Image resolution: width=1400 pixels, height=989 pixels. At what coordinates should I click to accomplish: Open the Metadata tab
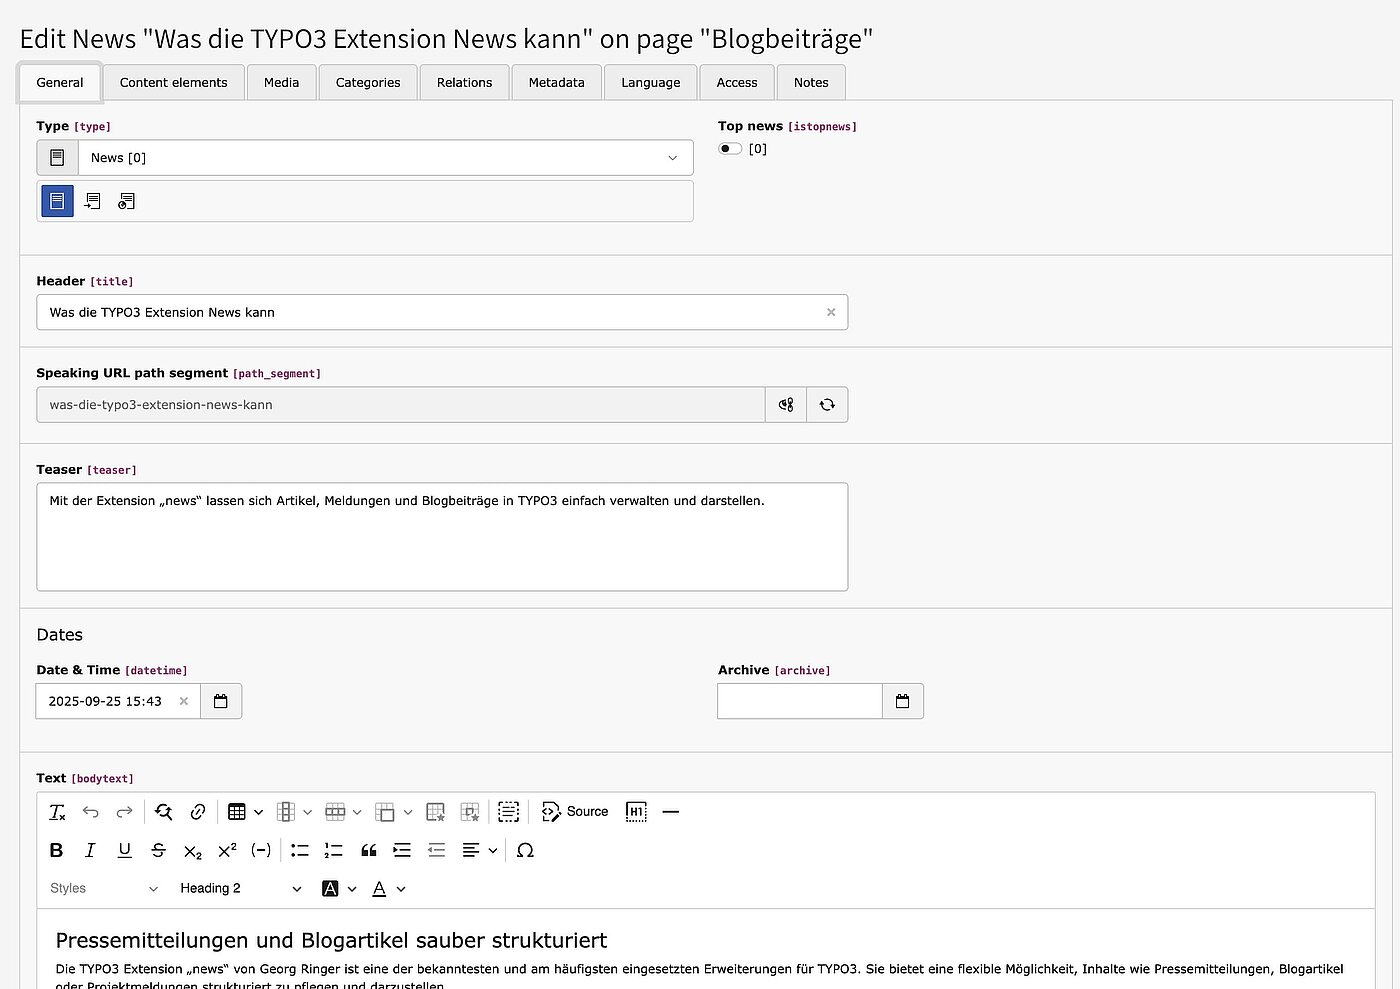pos(556,82)
